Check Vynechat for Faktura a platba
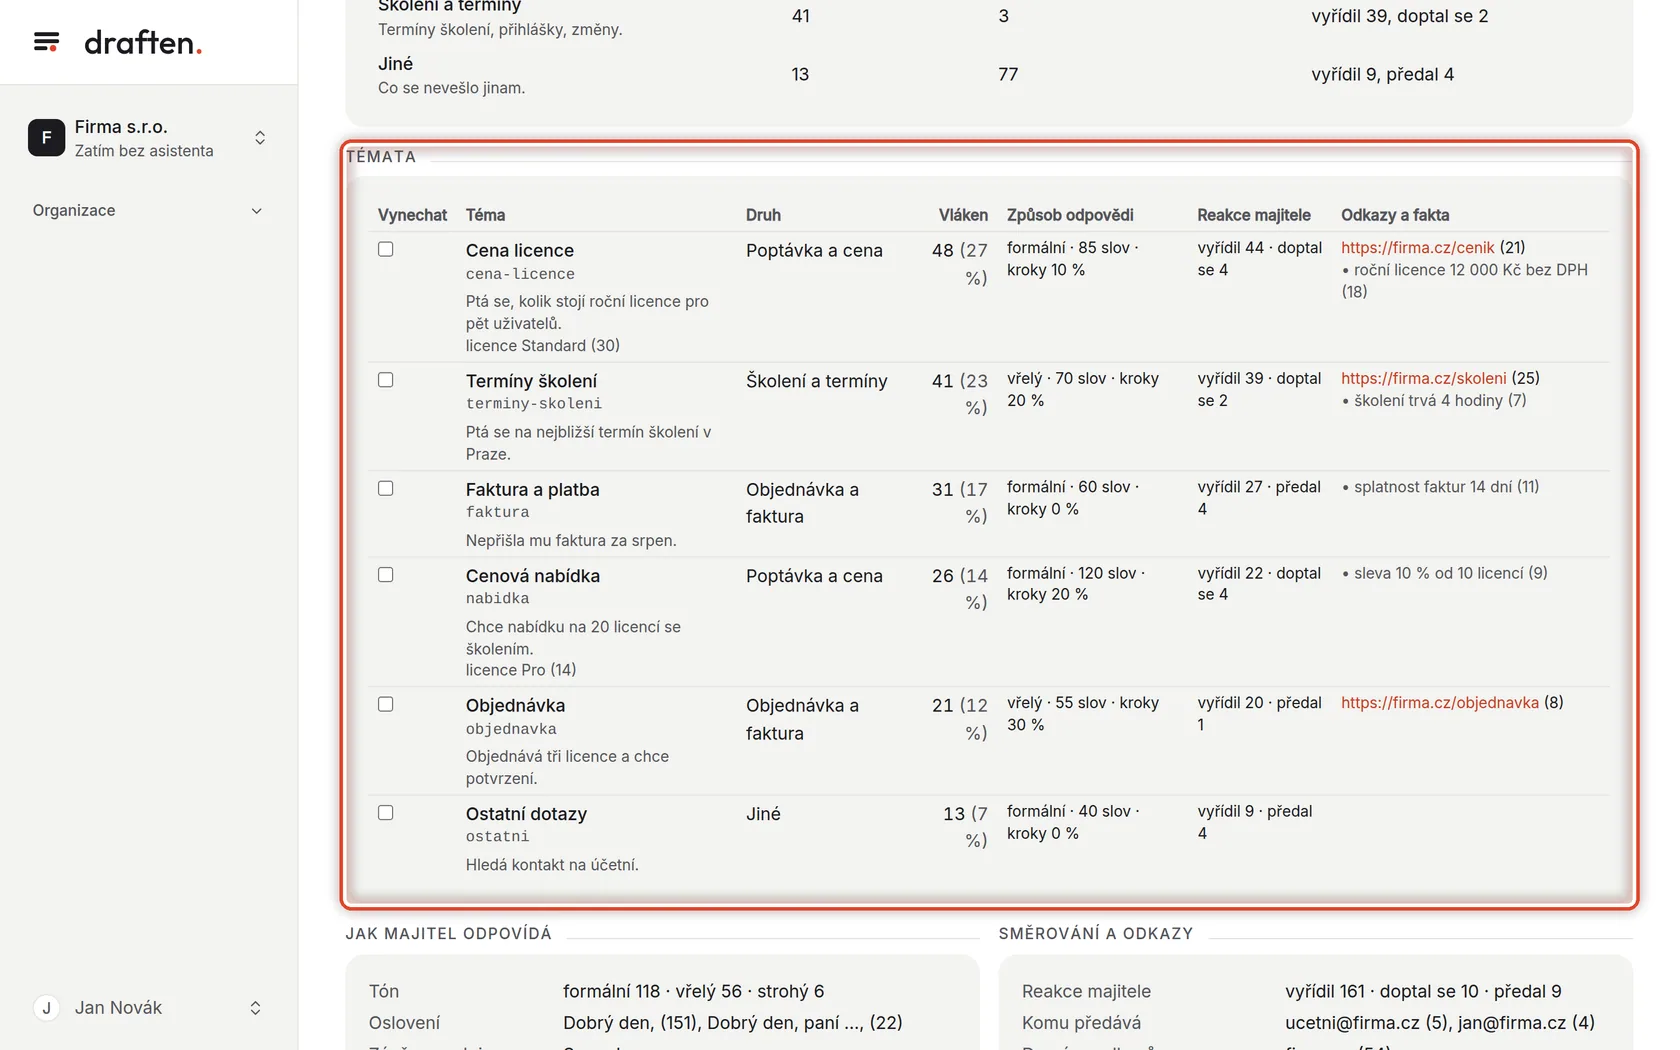 tap(386, 489)
